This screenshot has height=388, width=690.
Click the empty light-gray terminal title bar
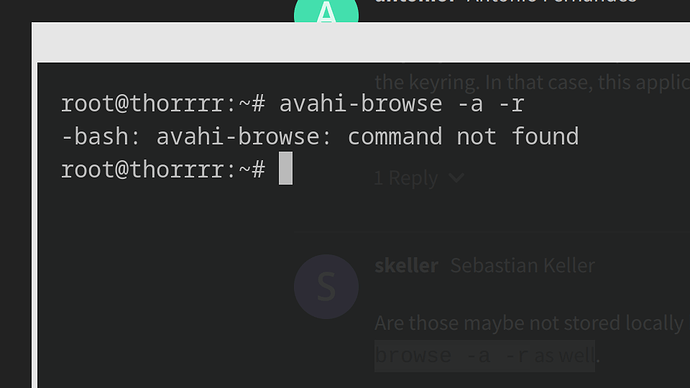pyautogui.click(x=363, y=43)
